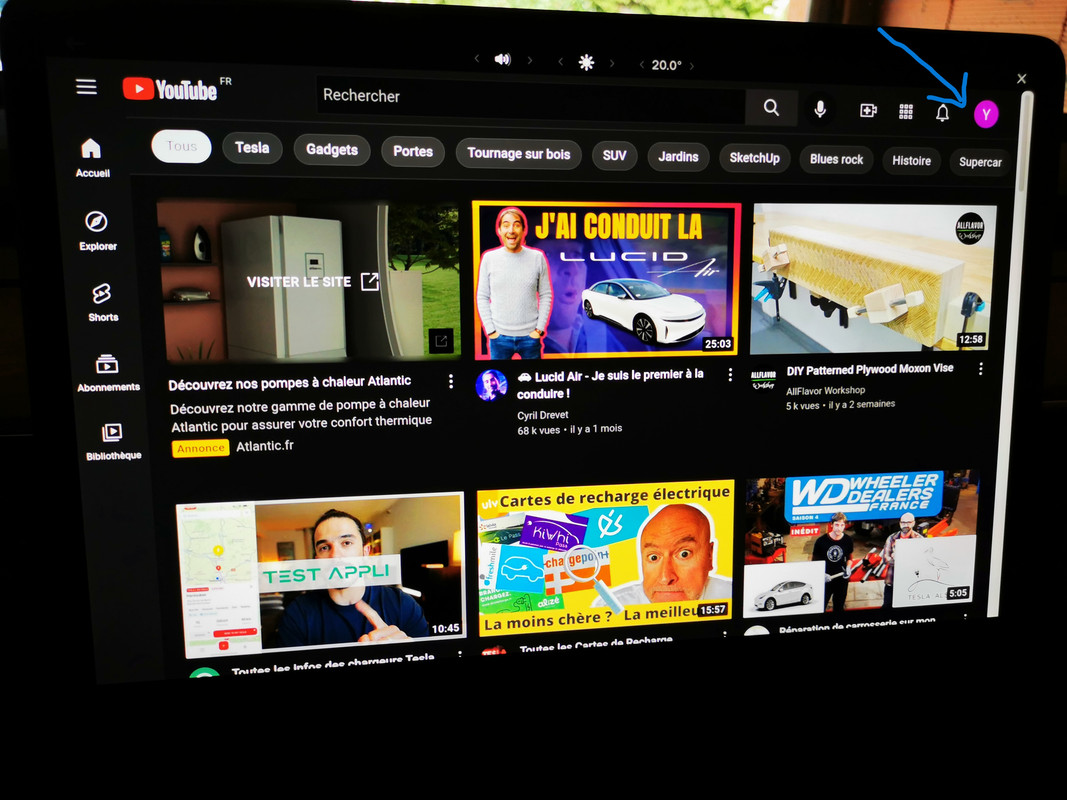
Task: Play Wheeler Dealers France thumbnail
Action: (860, 543)
